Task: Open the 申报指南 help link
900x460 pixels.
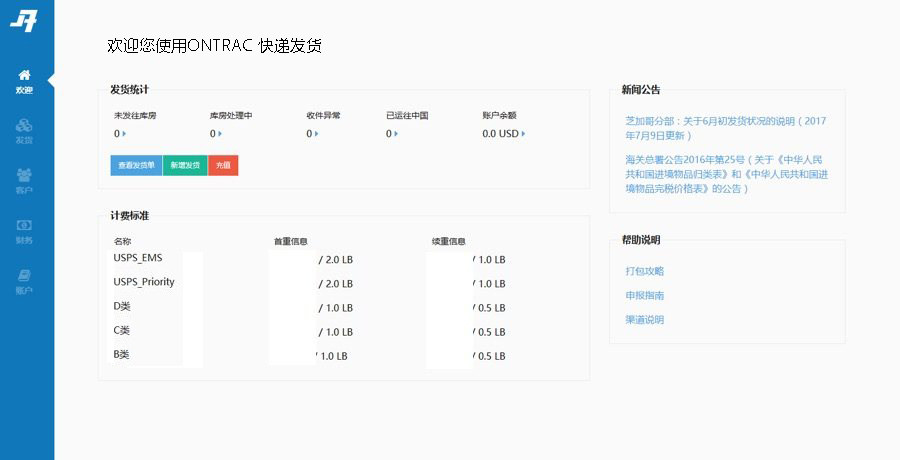Action: click(x=644, y=296)
